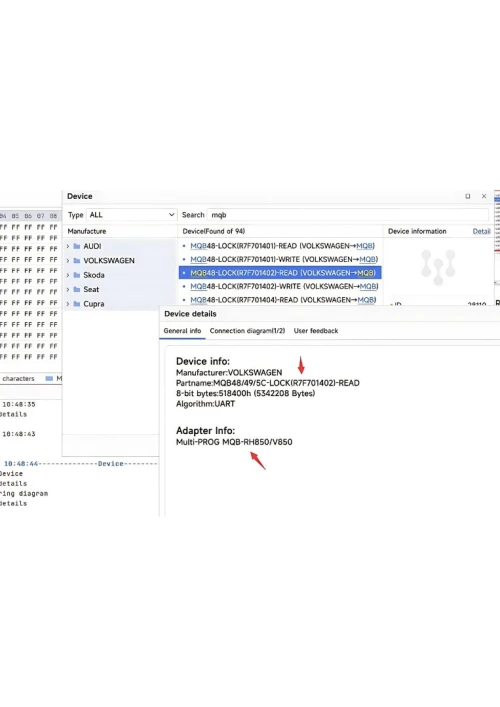This screenshot has width=500, height=707.
Task: Select MQB48-LOCK(R7F701404)-READ device
Action: pos(283,300)
